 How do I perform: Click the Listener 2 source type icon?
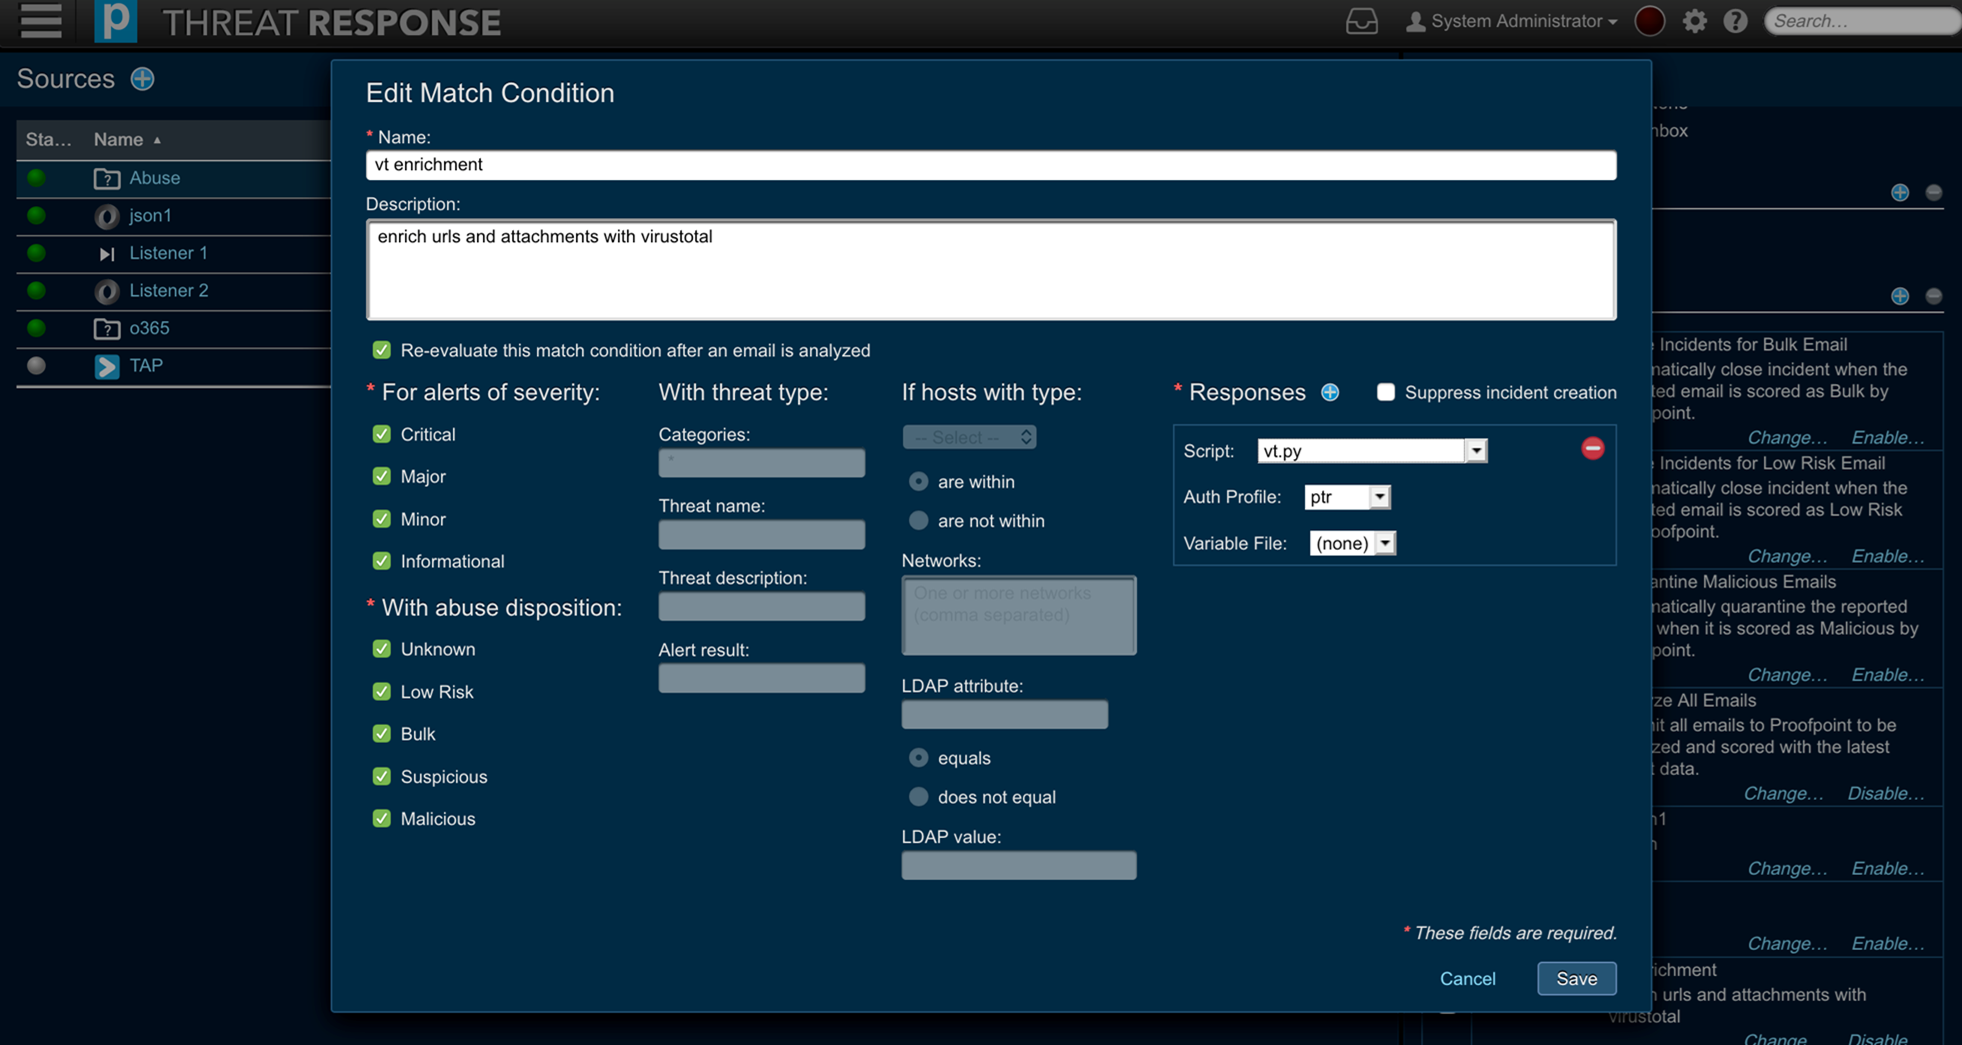pyautogui.click(x=107, y=291)
